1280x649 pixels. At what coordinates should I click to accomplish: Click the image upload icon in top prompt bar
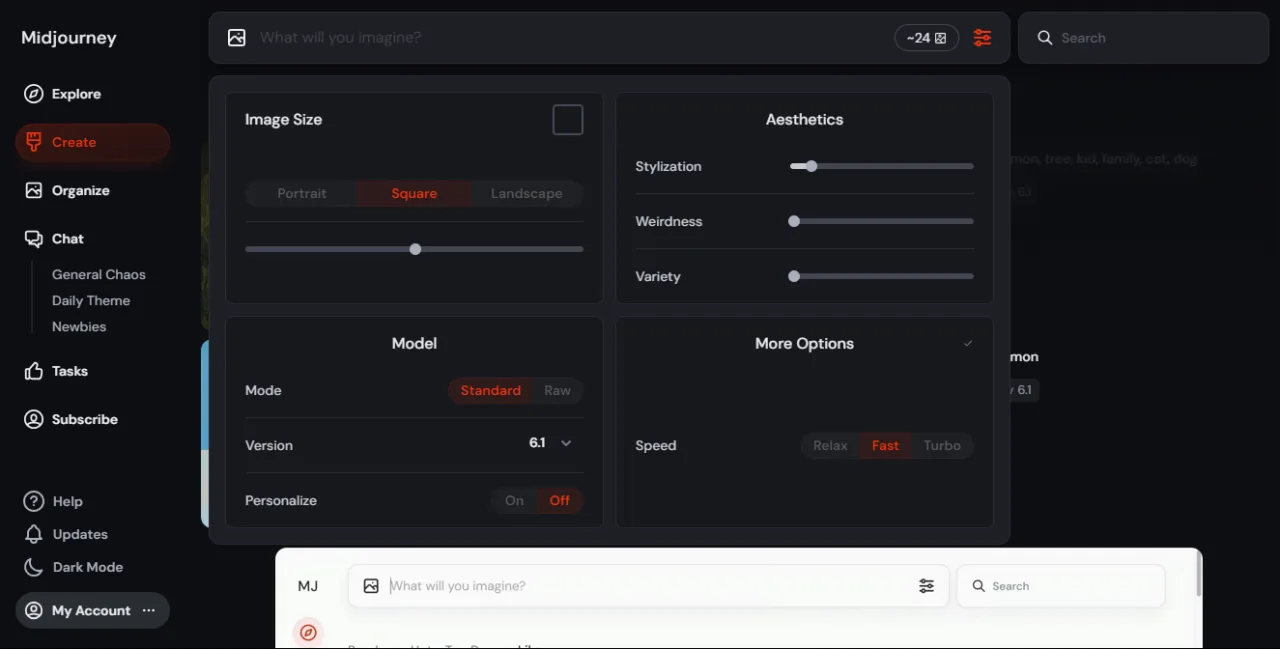(236, 38)
